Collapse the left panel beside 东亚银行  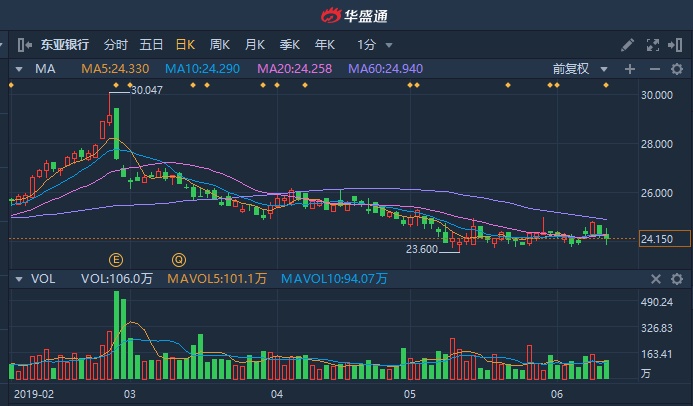coord(24,45)
